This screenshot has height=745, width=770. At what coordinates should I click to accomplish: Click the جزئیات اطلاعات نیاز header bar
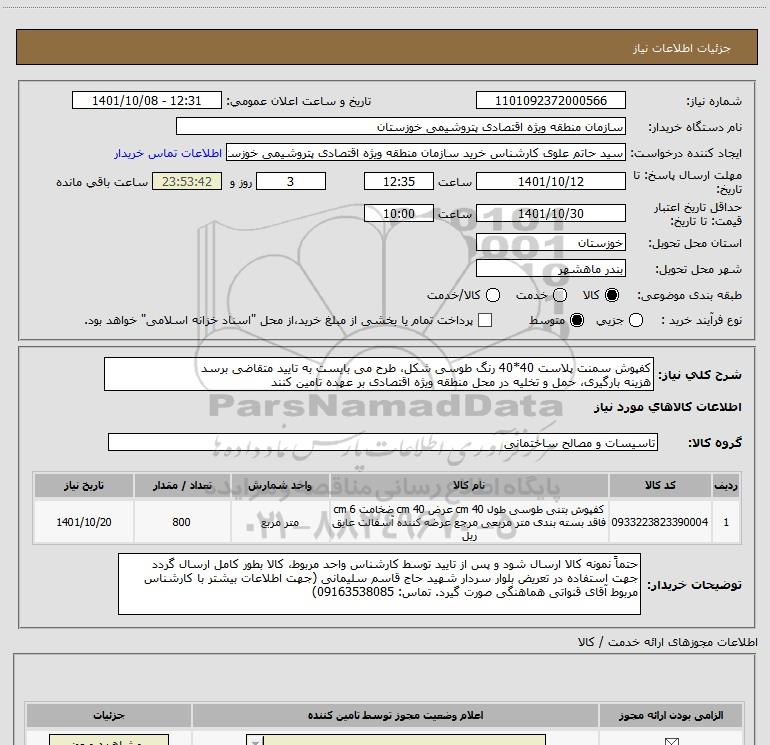click(386, 48)
